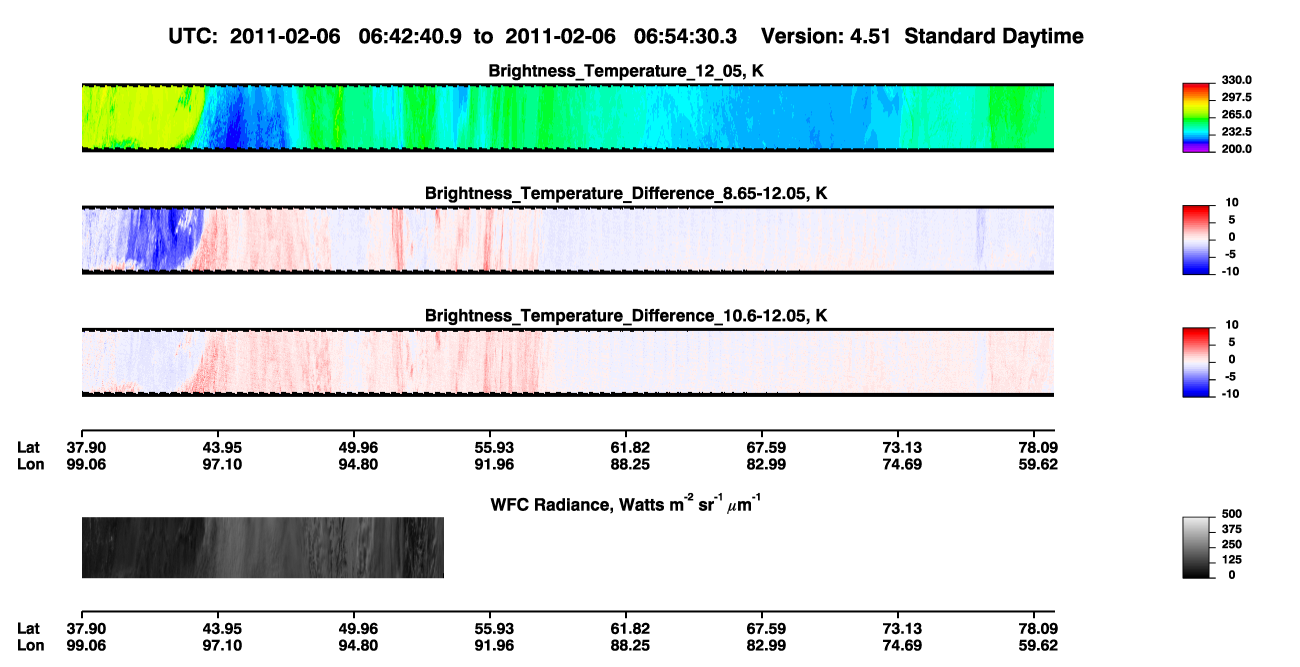Image resolution: width=1300 pixels, height=667 pixels.
Task: Click the "375" label on the WFC colorbar
Action: coord(1232,530)
